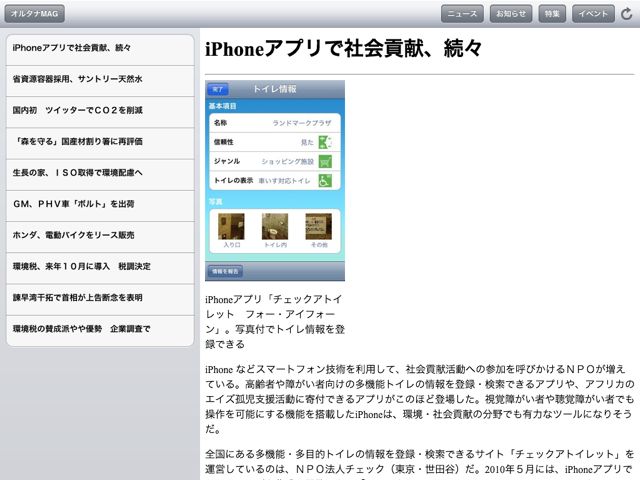Open 省資源容器採用、サントリー天然水 article
The image size is (640, 480).
tap(100, 81)
